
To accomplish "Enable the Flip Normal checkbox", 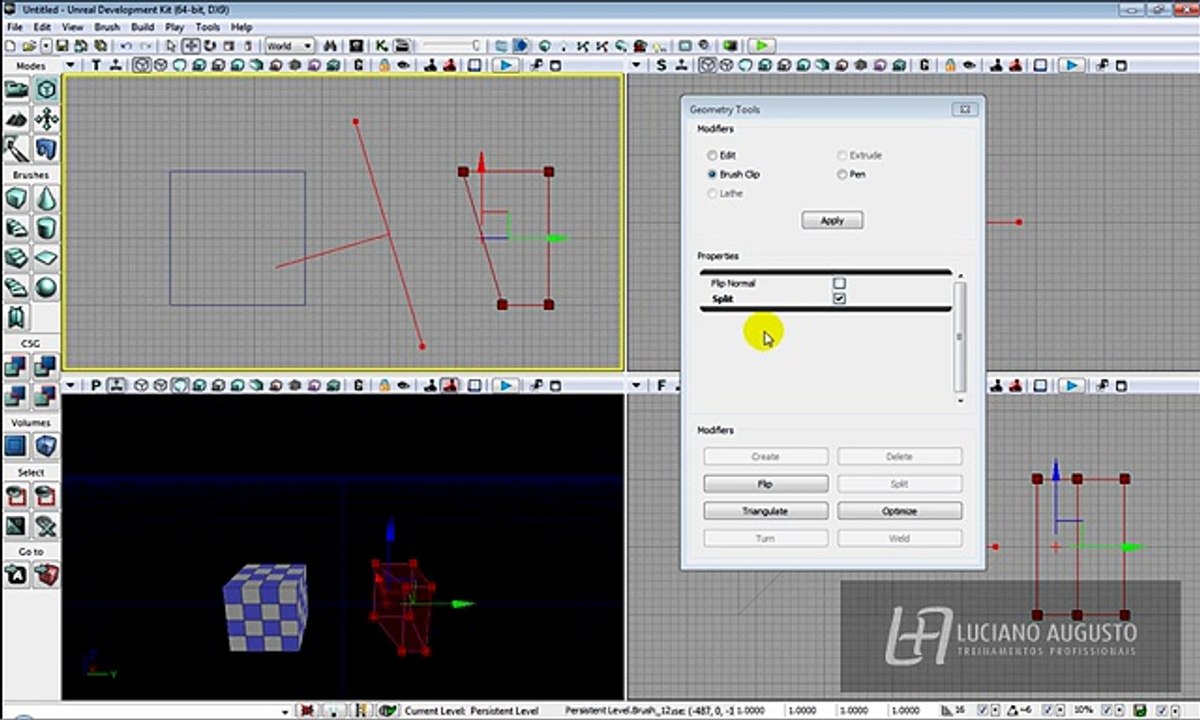I will [839, 283].
